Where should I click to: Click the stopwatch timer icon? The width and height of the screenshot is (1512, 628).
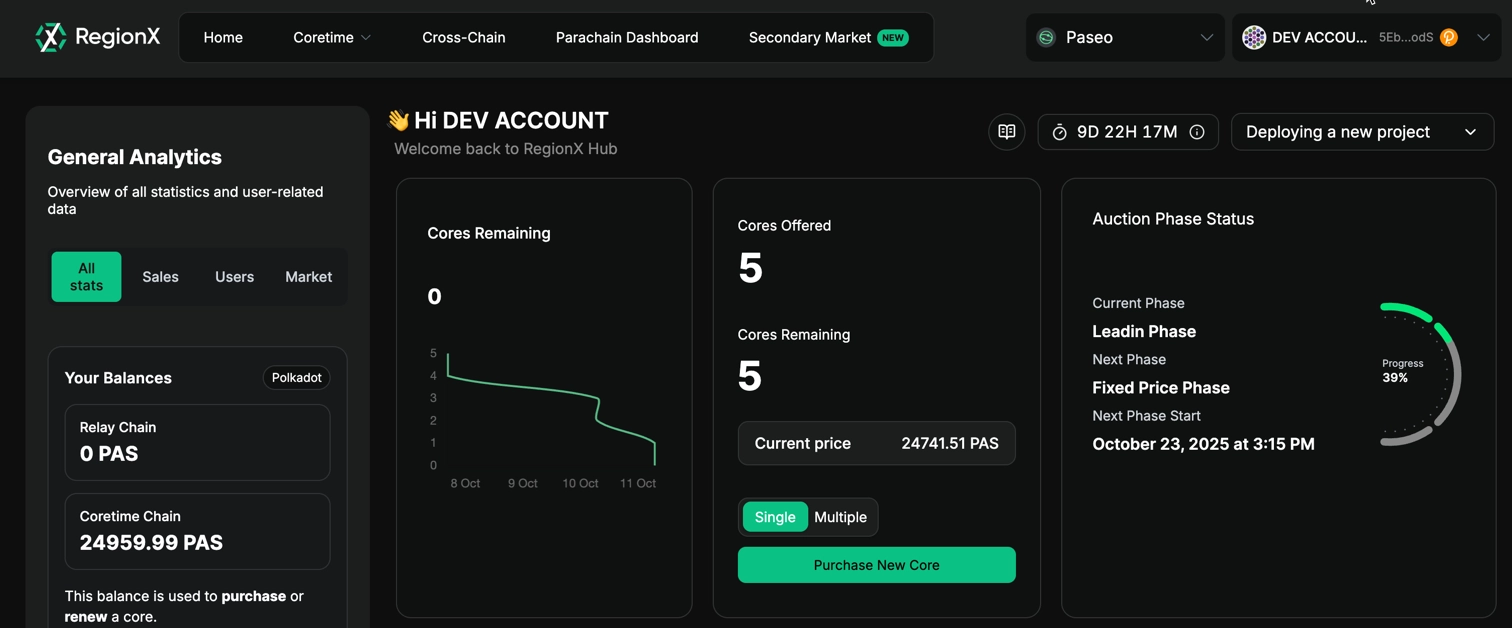1059,132
